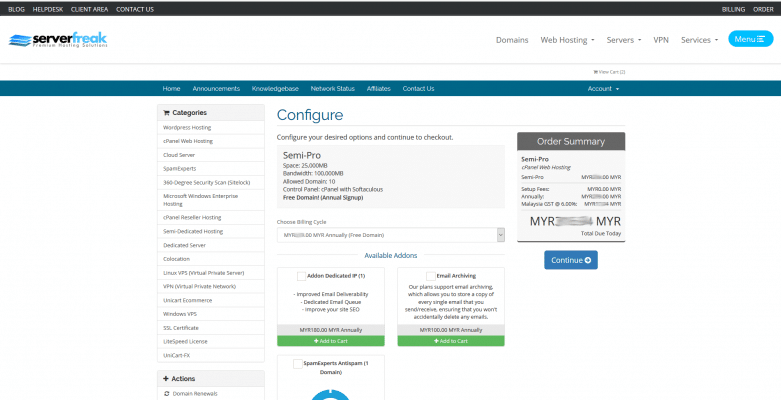Open Affiliates page
This screenshot has height=400, width=781.
click(x=379, y=89)
